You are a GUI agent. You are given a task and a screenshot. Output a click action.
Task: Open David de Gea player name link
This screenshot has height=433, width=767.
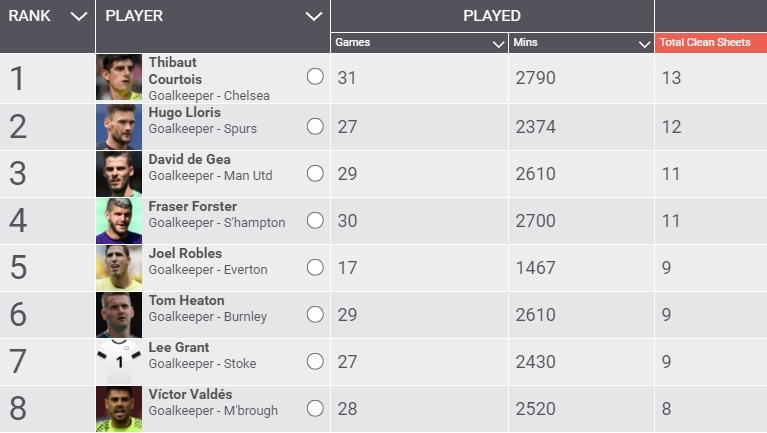coord(187,159)
